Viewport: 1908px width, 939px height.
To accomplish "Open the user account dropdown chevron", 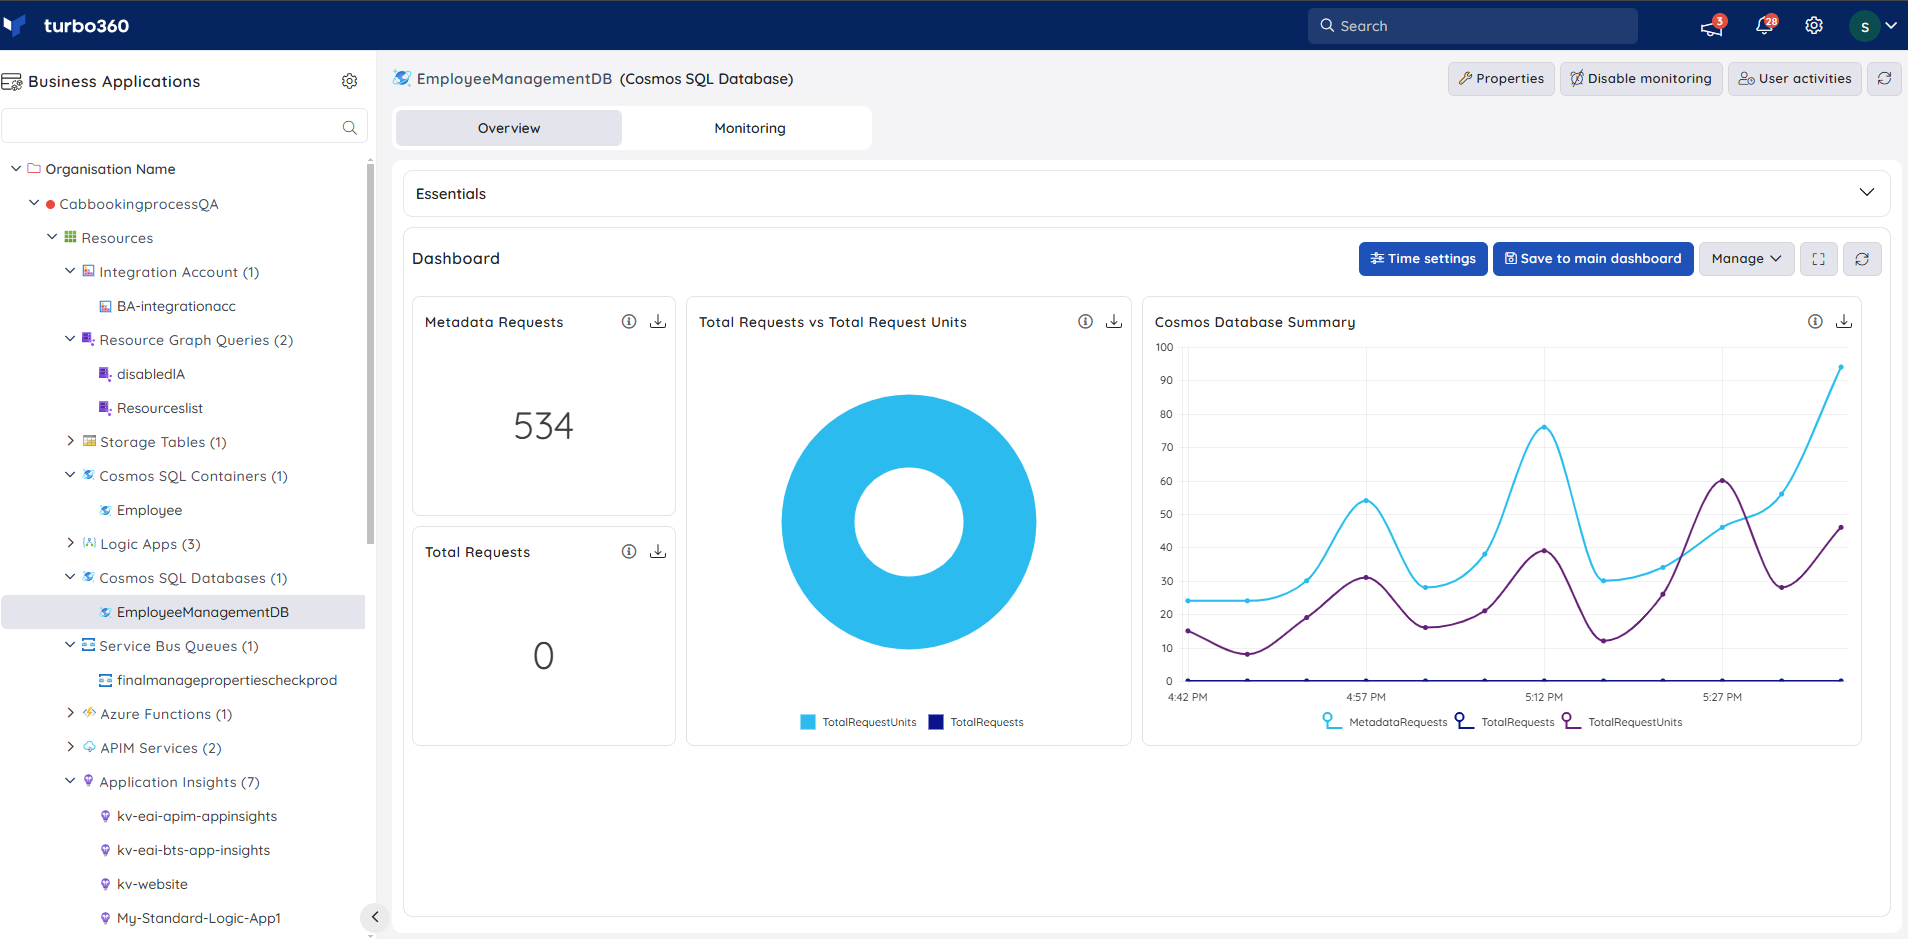I will [1890, 26].
